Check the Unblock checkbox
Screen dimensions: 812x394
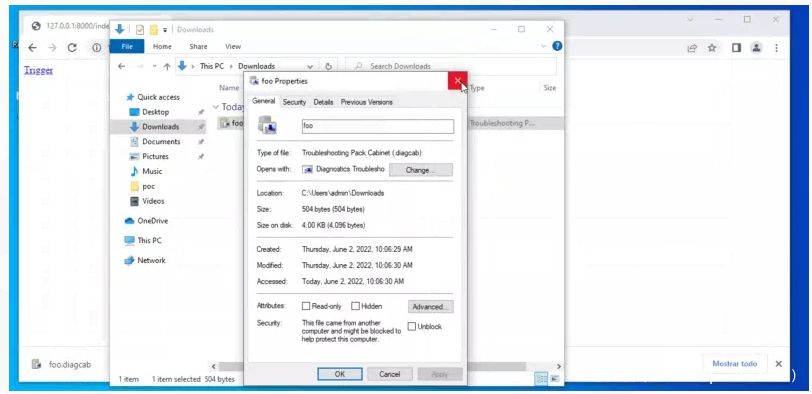click(412, 326)
